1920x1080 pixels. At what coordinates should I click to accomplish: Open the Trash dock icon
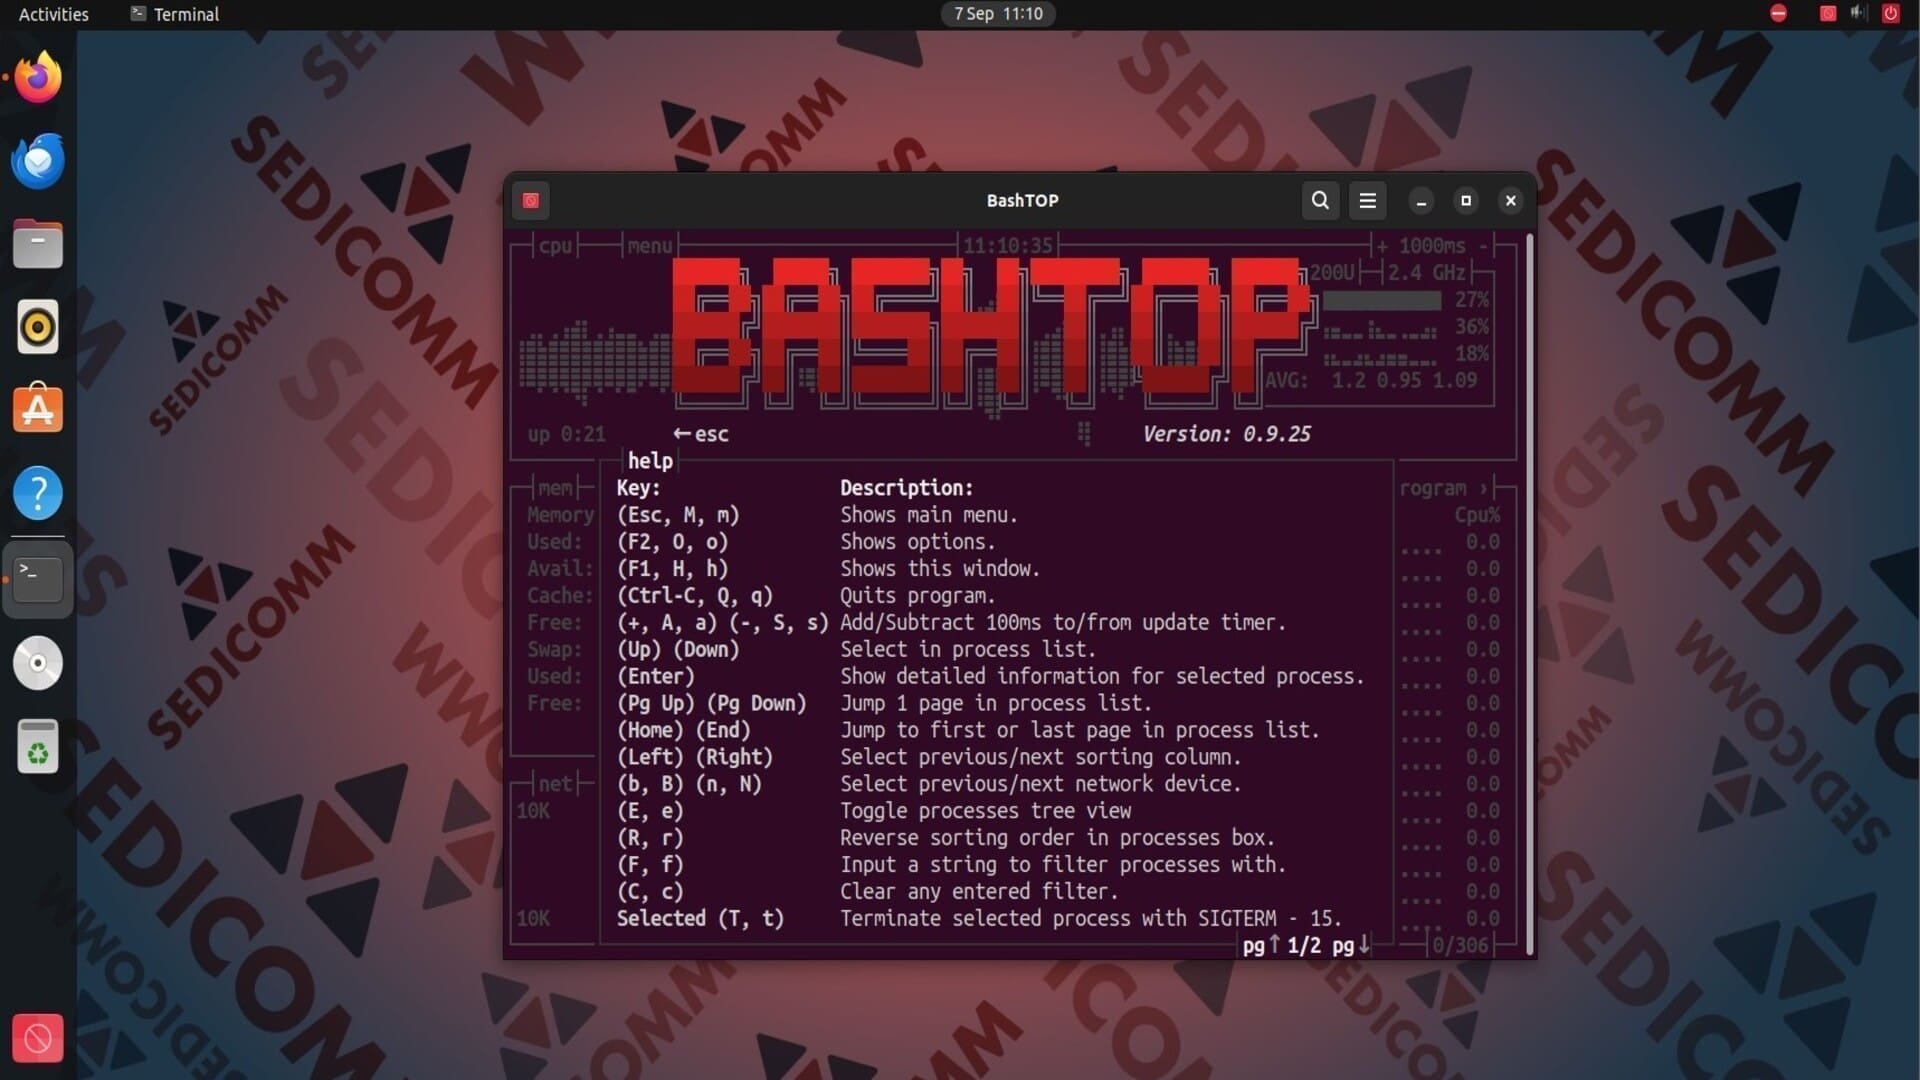pyautogui.click(x=38, y=747)
